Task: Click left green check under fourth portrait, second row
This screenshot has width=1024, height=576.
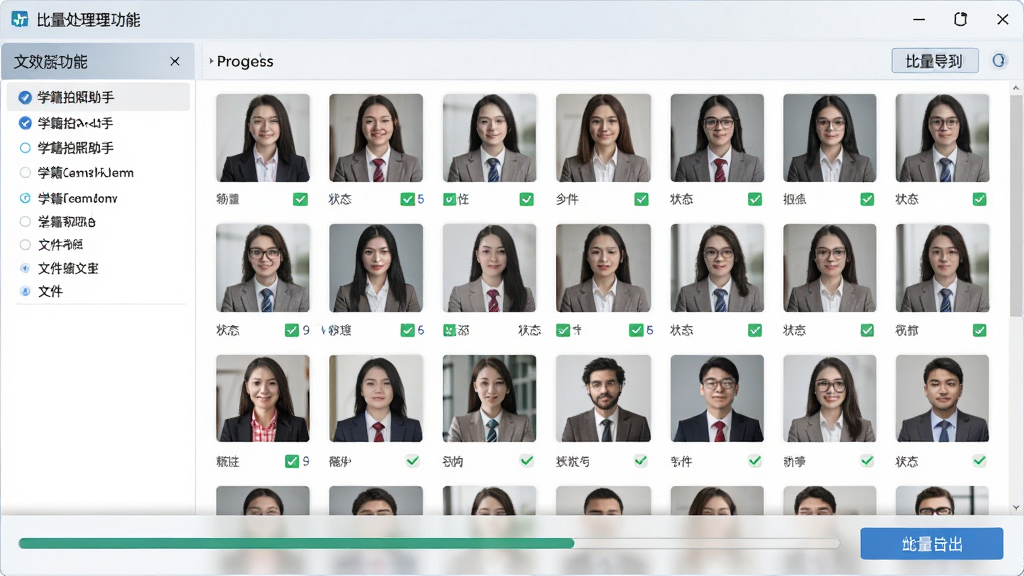Action: tap(562, 330)
